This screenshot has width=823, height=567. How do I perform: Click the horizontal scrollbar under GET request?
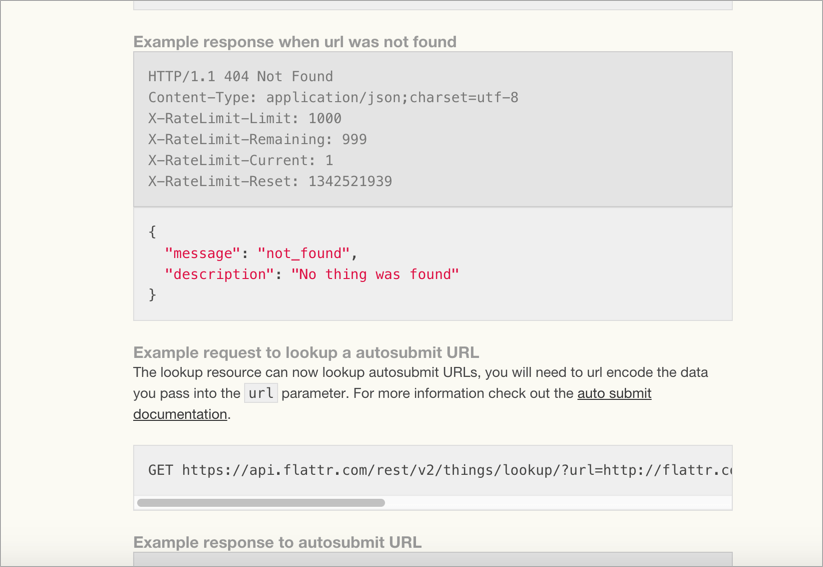[x=261, y=503]
